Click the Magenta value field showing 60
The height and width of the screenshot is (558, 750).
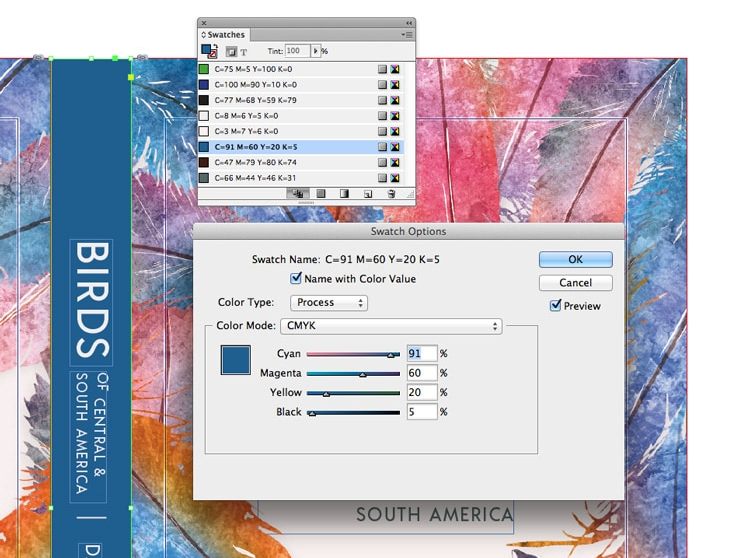pos(422,373)
